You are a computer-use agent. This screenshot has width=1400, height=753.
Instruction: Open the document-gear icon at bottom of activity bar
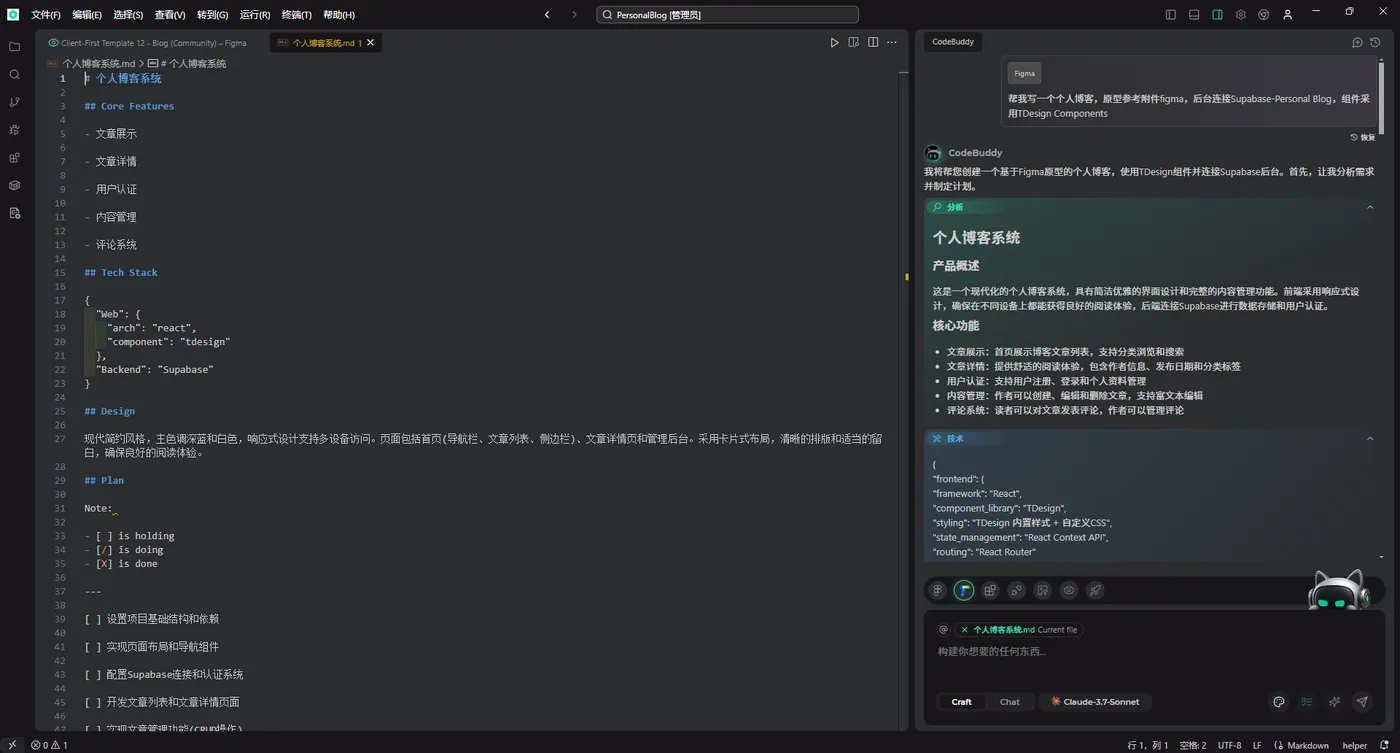pyautogui.click(x=14, y=213)
